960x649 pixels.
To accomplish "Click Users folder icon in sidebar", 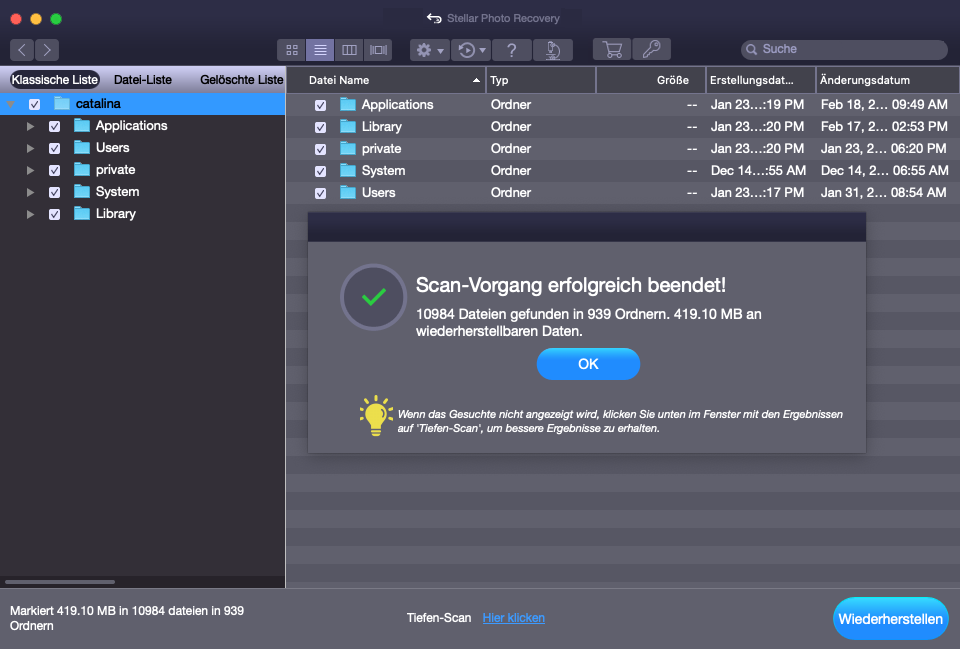I will 82,147.
